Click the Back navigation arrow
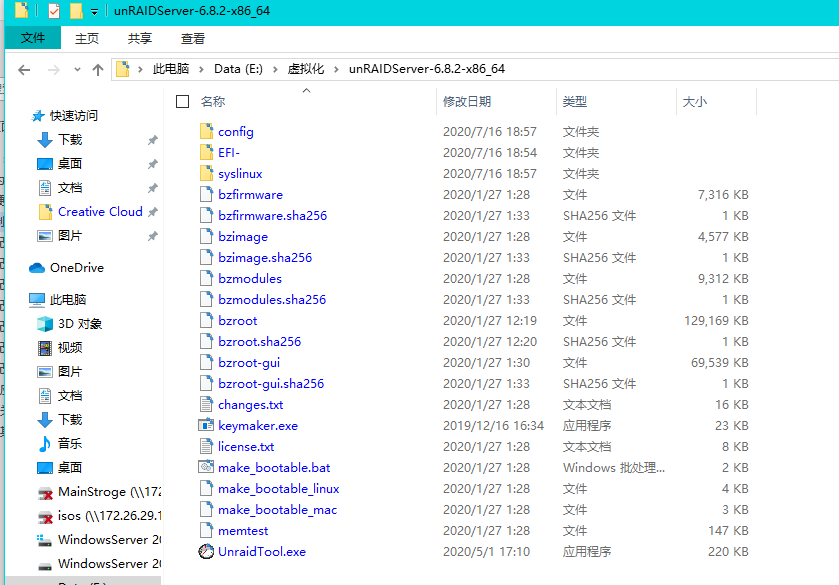Viewport: 839px width, 585px height. point(25,69)
